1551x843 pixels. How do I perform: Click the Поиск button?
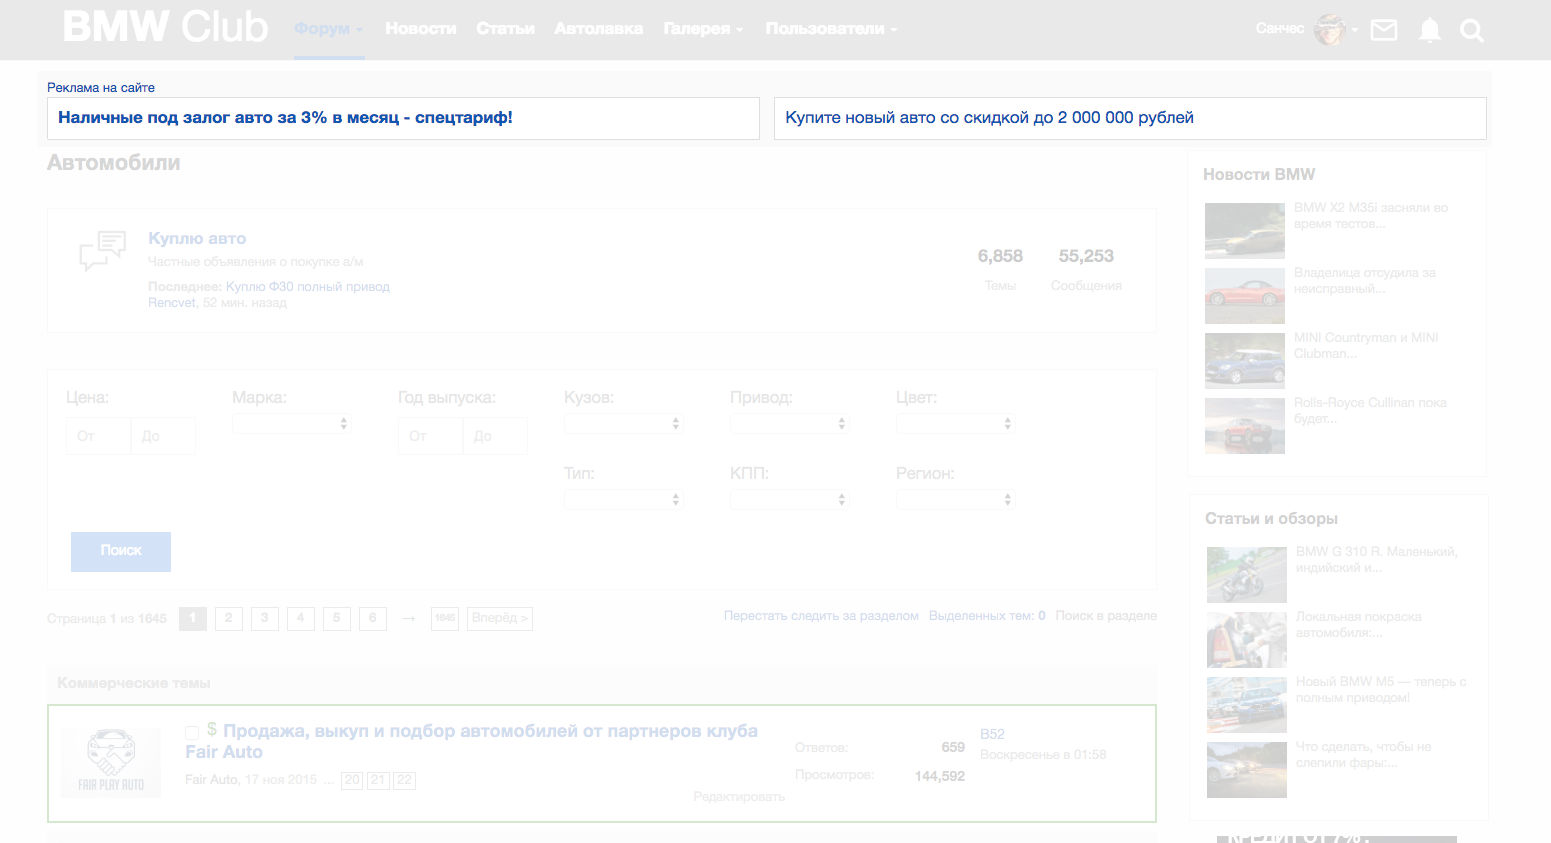point(121,552)
